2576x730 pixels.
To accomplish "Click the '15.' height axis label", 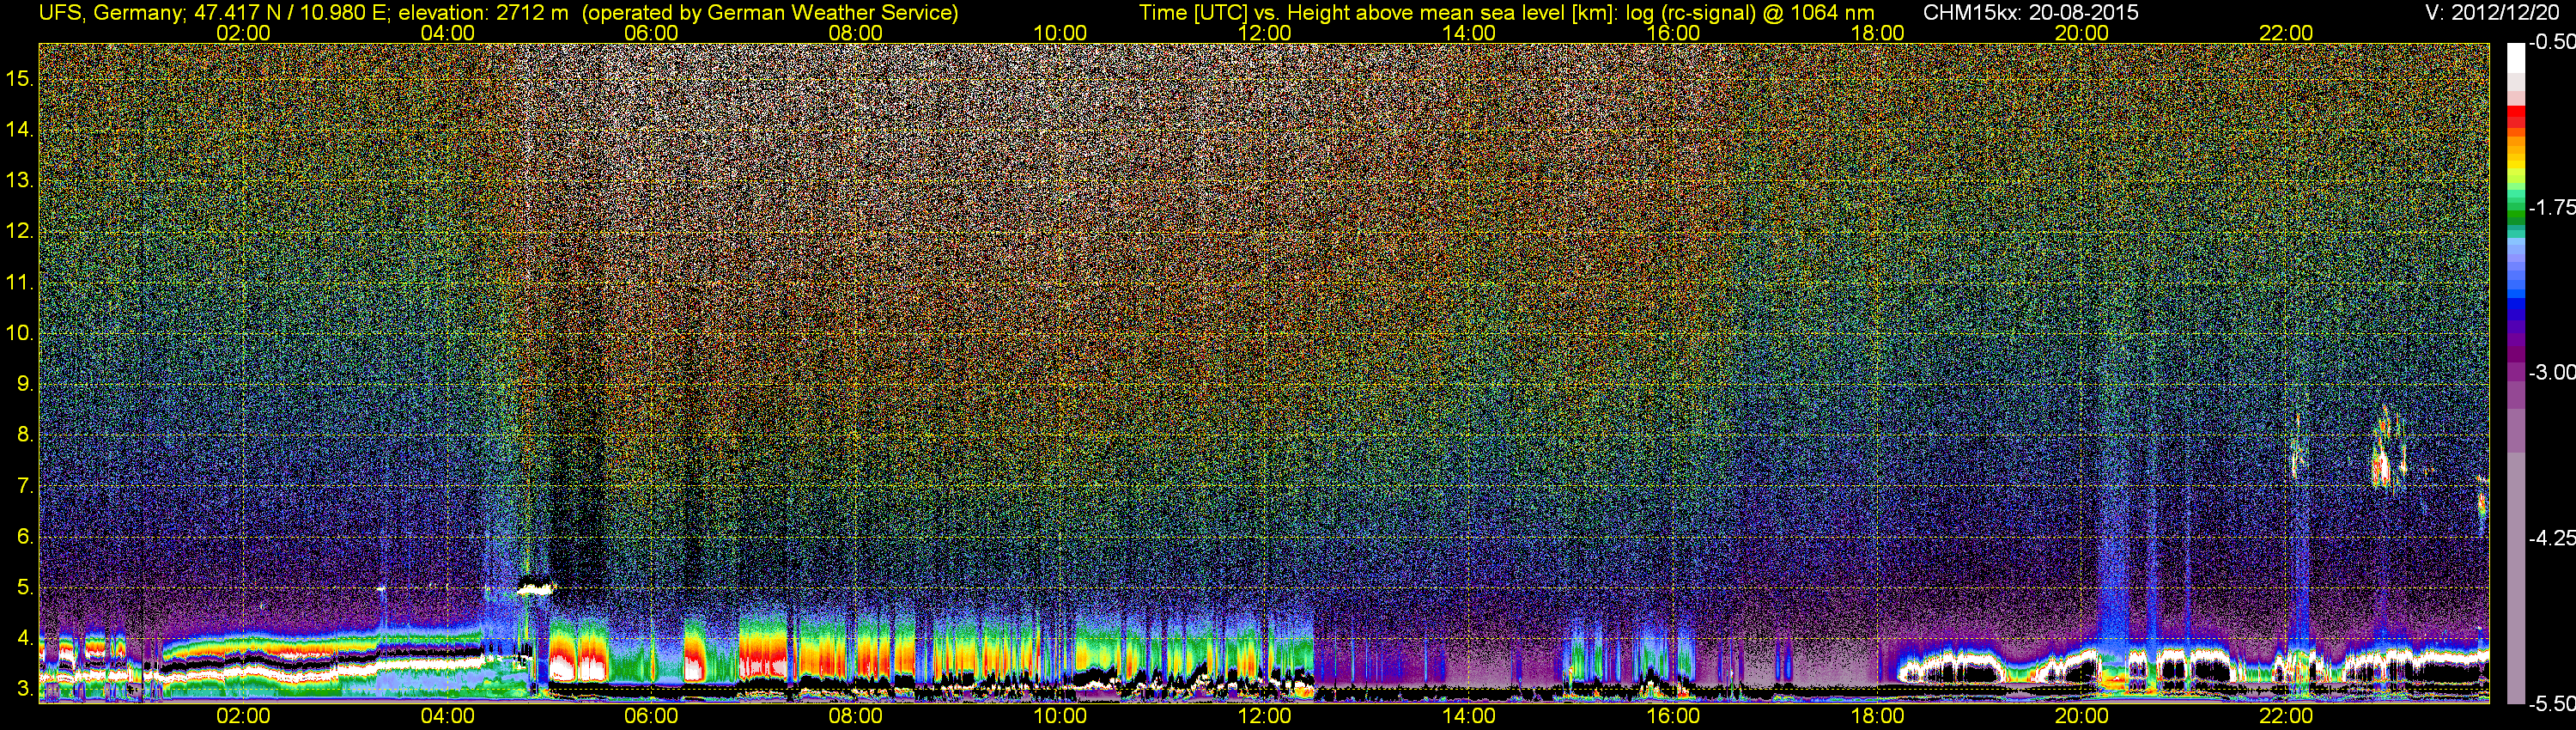I will pyautogui.click(x=20, y=78).
